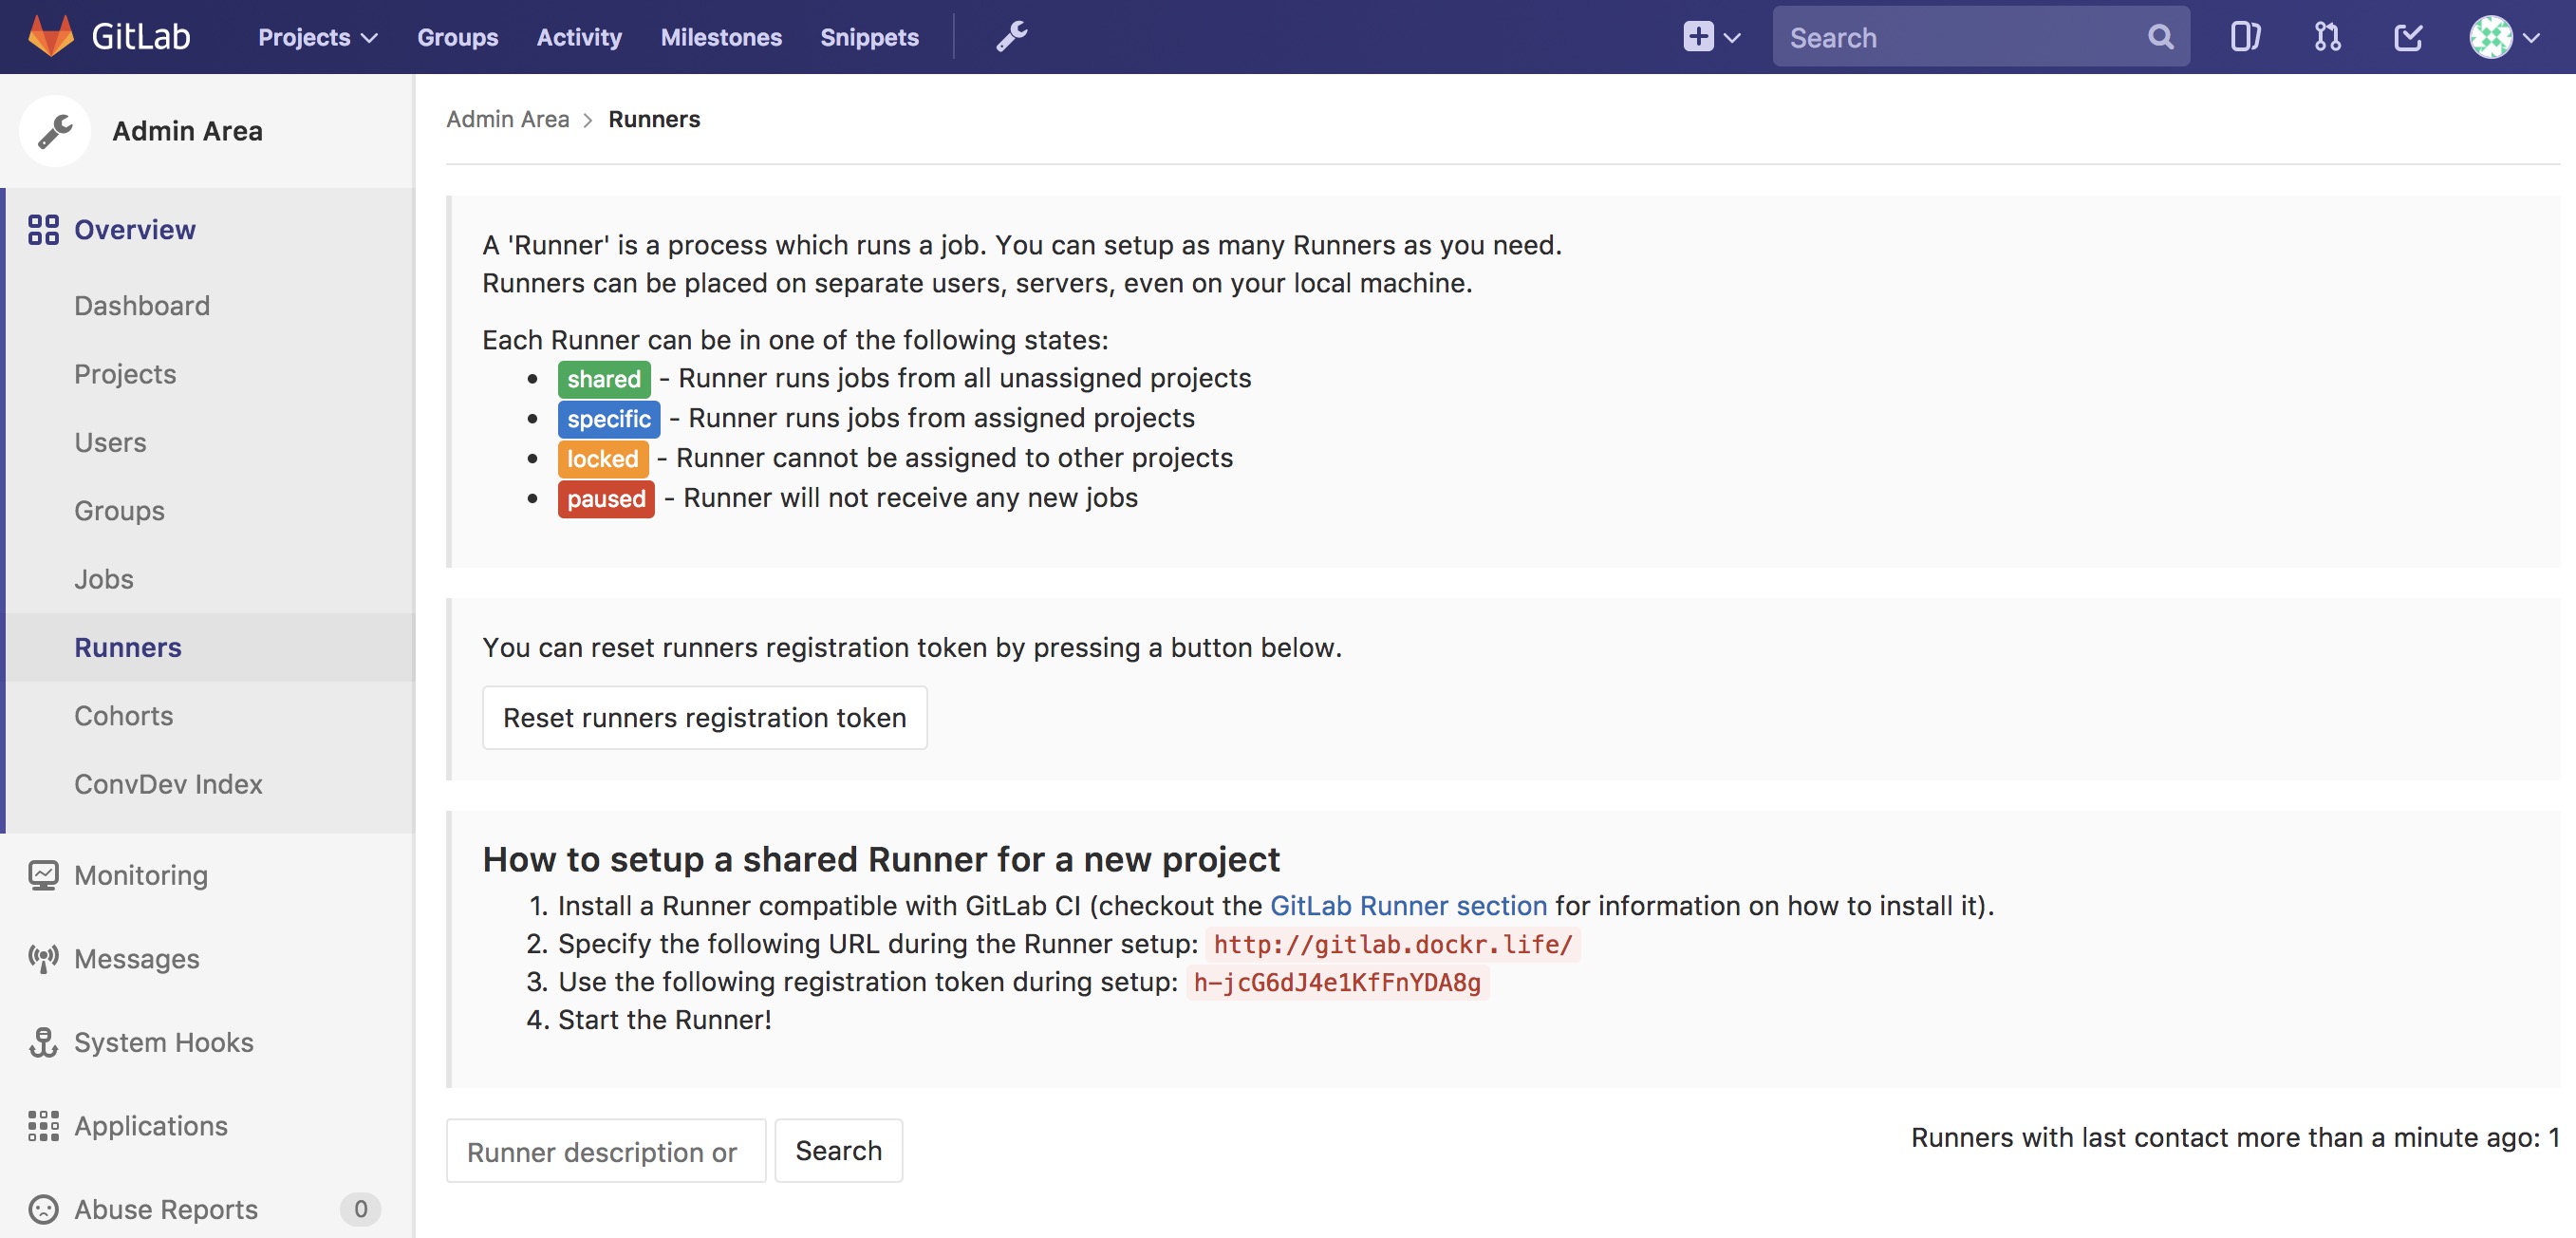
Task: Open Messages in the sidebar
Action: click(x=137, y=958)
